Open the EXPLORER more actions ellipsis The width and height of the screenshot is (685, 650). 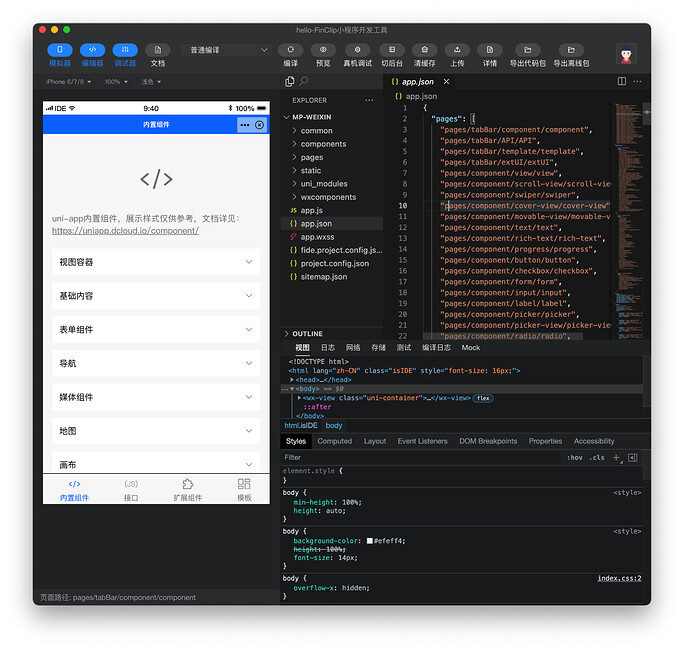pyautogui.click(x=369, y=100)
